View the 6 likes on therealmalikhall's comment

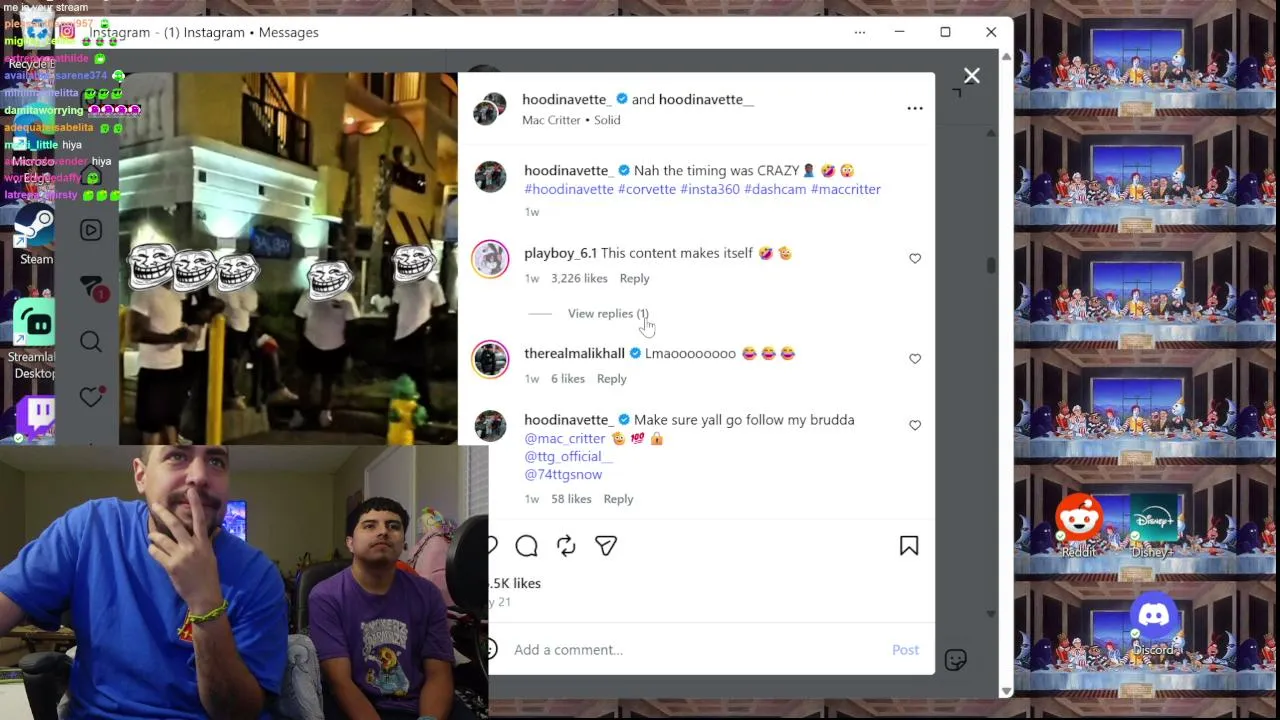click(x=568, y=379)
